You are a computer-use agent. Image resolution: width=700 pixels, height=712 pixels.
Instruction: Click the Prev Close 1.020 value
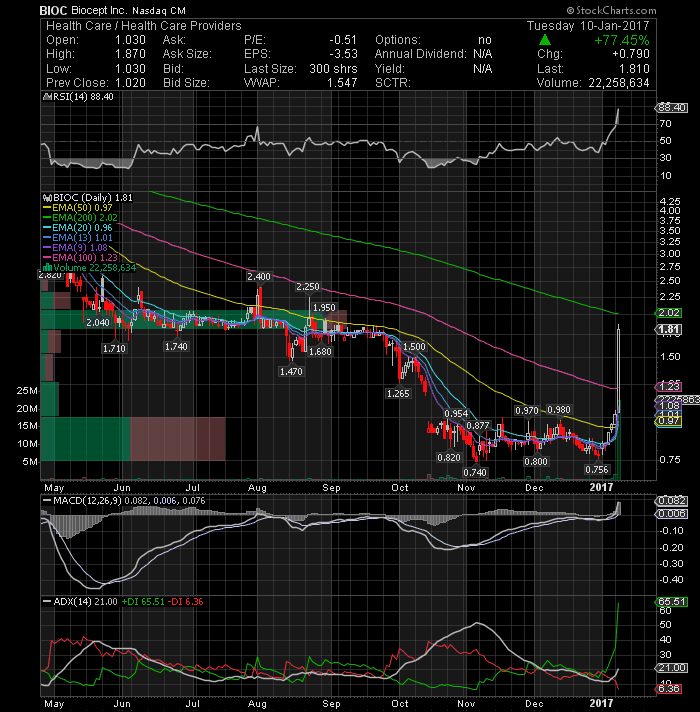point(130,83)
